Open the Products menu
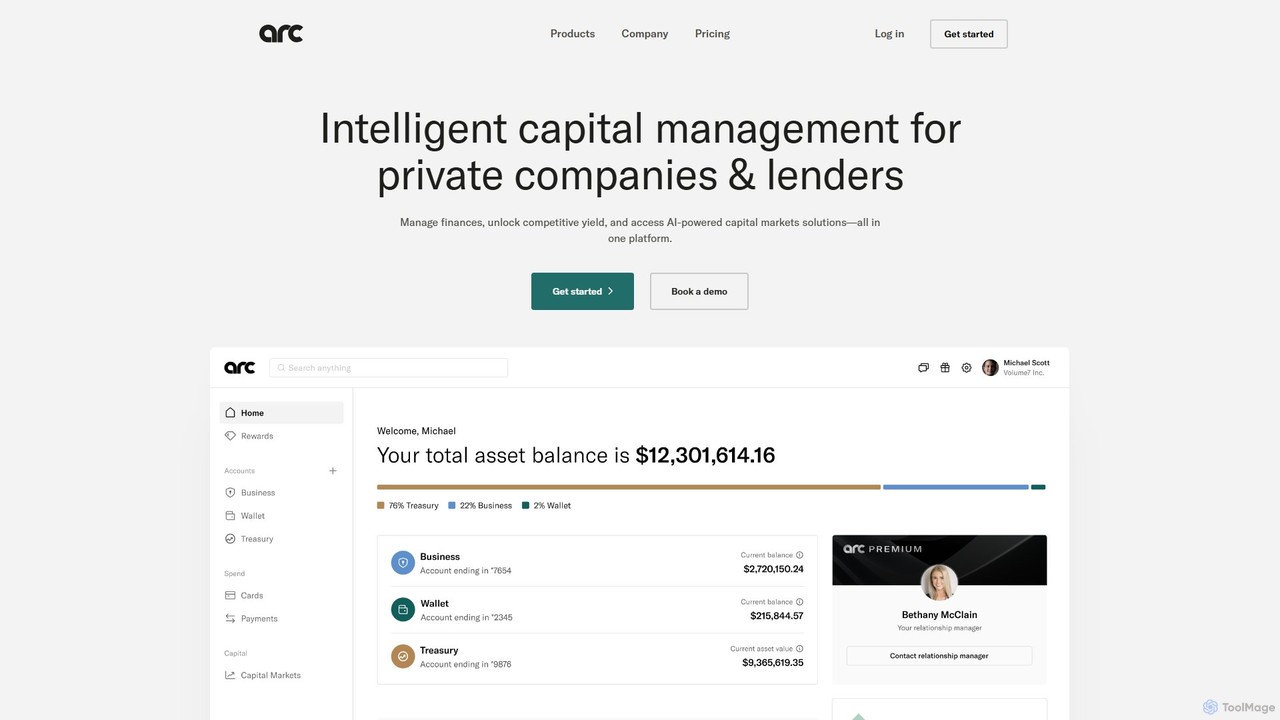 [572, 34]
